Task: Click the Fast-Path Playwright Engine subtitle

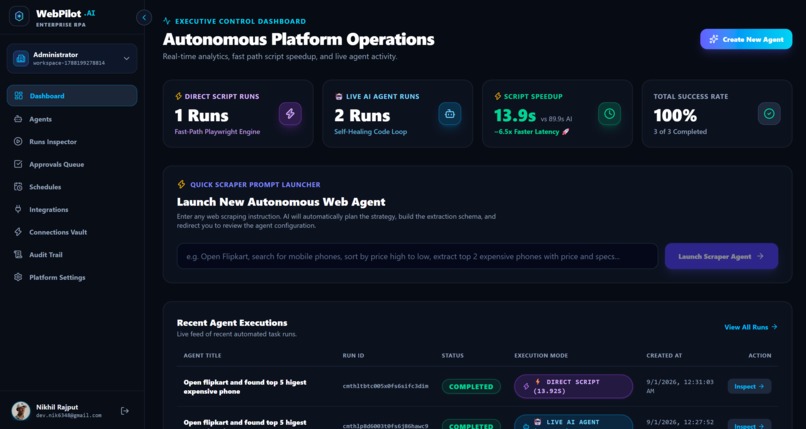Action: click(217, 132)
